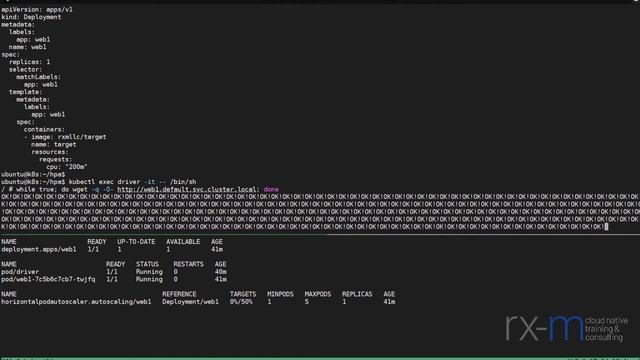Click the 'AVAILABLE' column header
Viewport: 640px width, 360px height.
(x=183, y=242)
